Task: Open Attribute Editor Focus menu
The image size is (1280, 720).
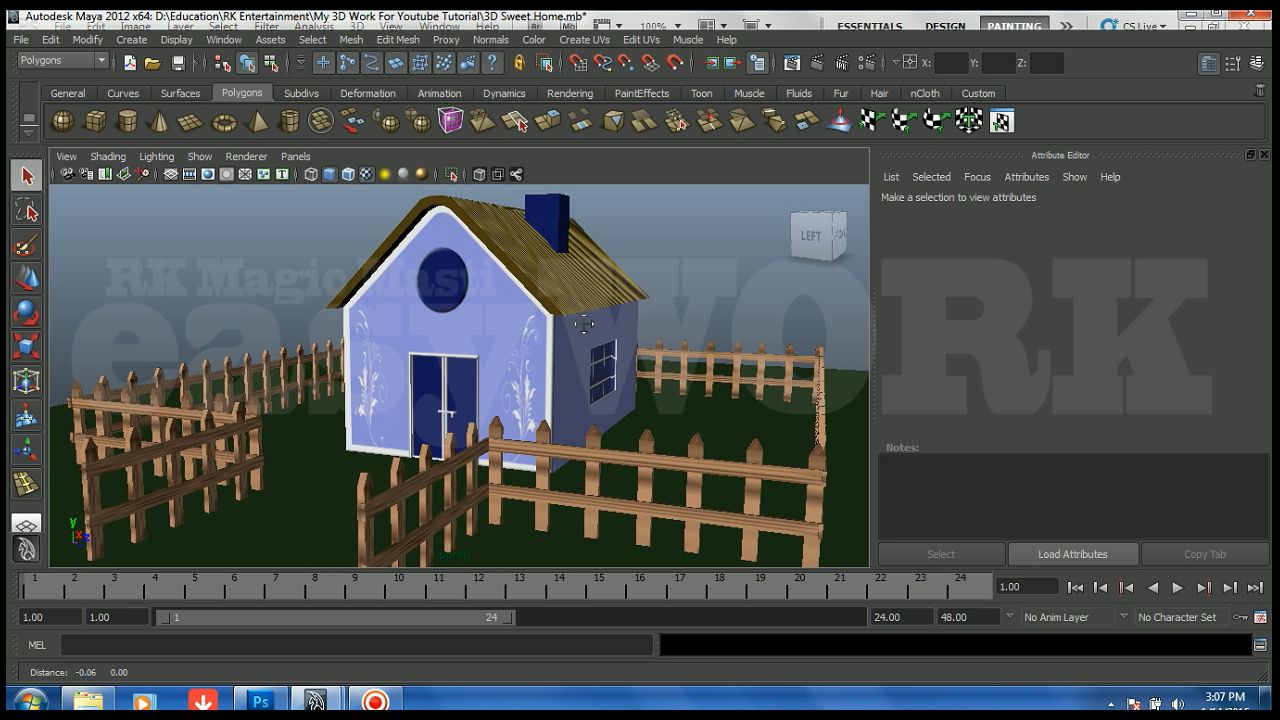Action: (977, 177)
